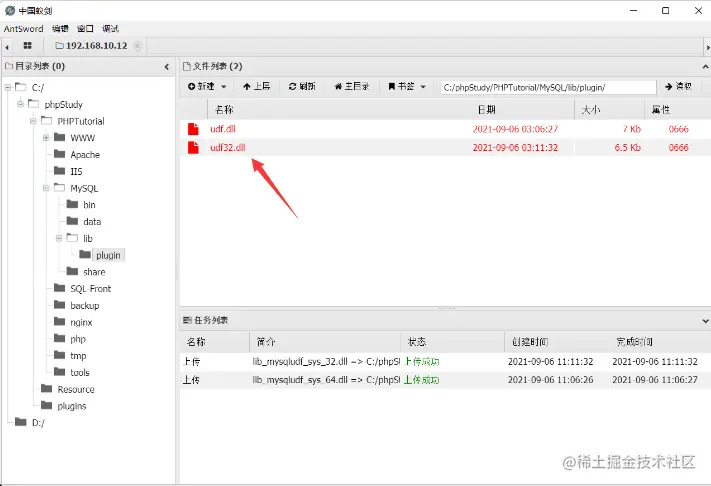
Task: Open the 调试 menu
Action: coord(110,29)
